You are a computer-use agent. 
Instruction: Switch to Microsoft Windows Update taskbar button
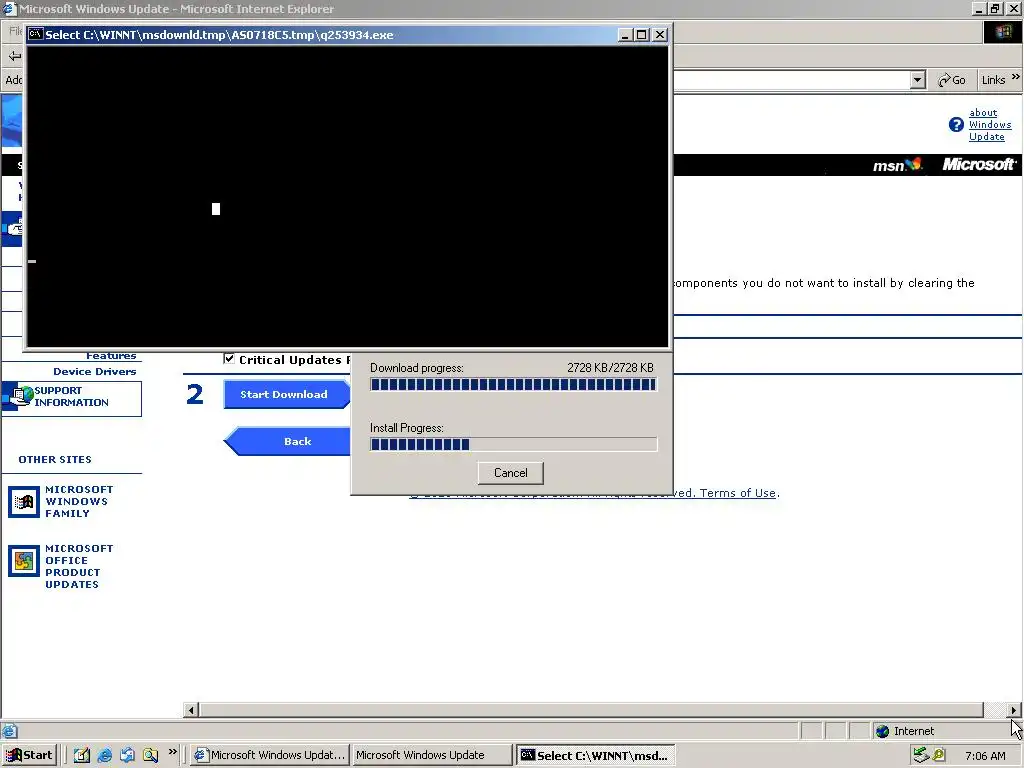click(432, 755)
